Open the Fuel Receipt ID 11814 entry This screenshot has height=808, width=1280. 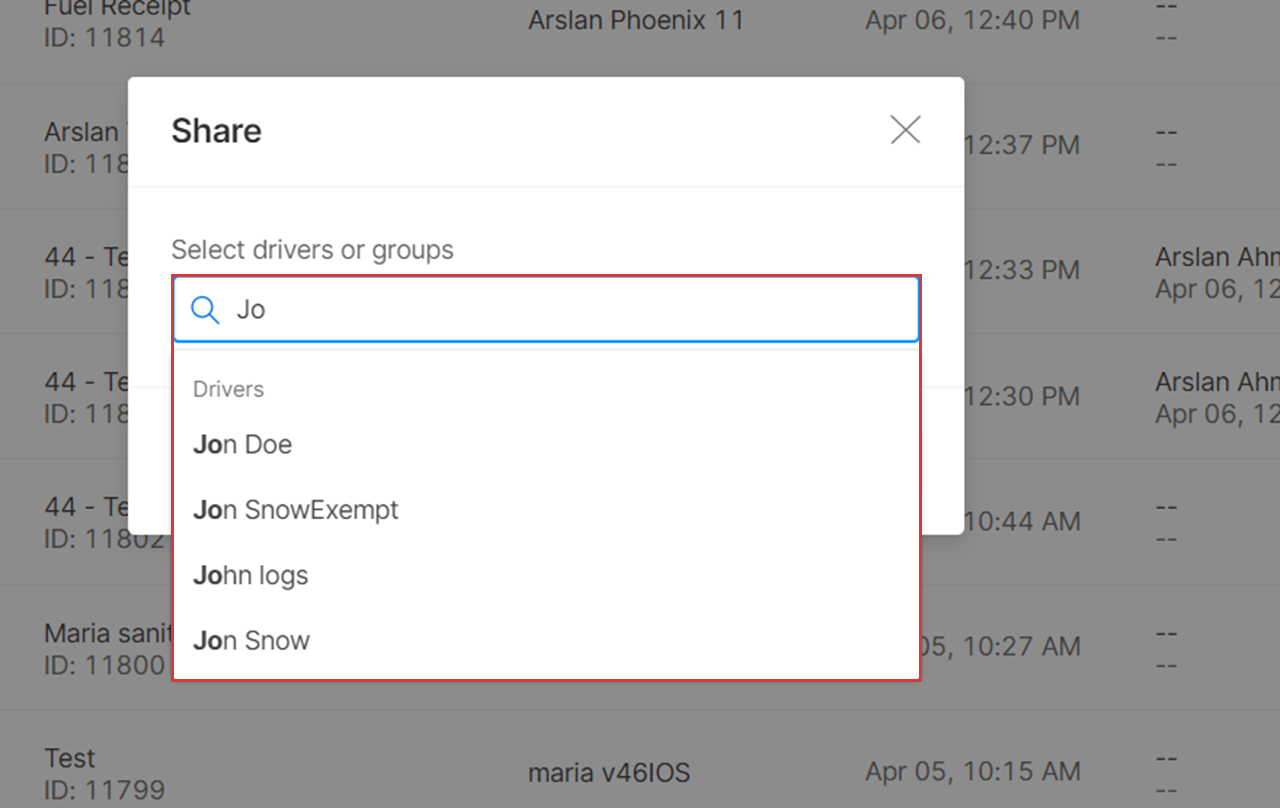click(x=118, y=22)
